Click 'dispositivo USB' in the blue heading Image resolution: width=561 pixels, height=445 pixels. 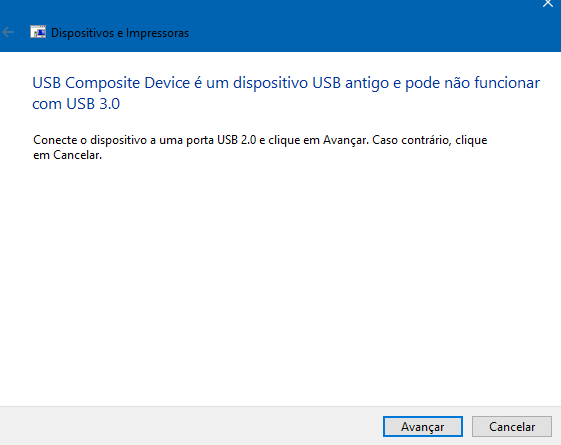287,83
